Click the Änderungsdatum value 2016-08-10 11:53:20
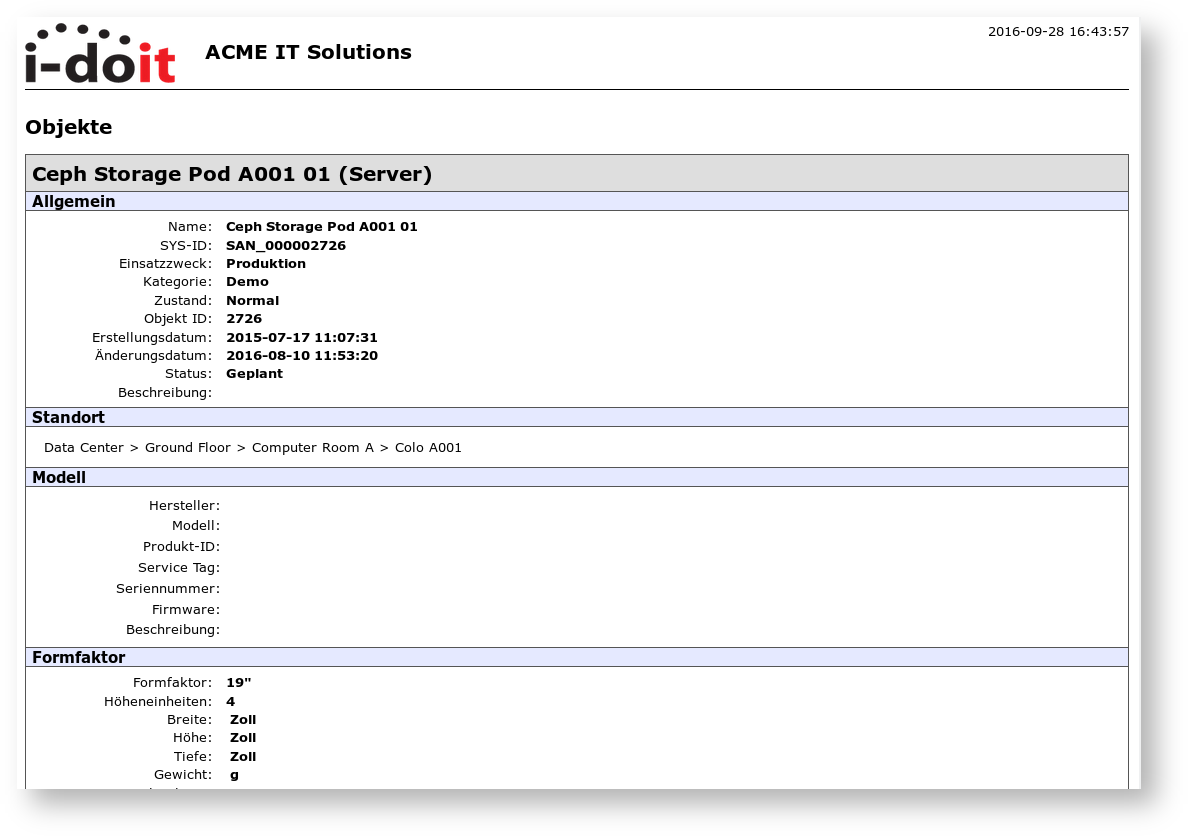Screen dimensions: 1189x837 click(302, 356)
